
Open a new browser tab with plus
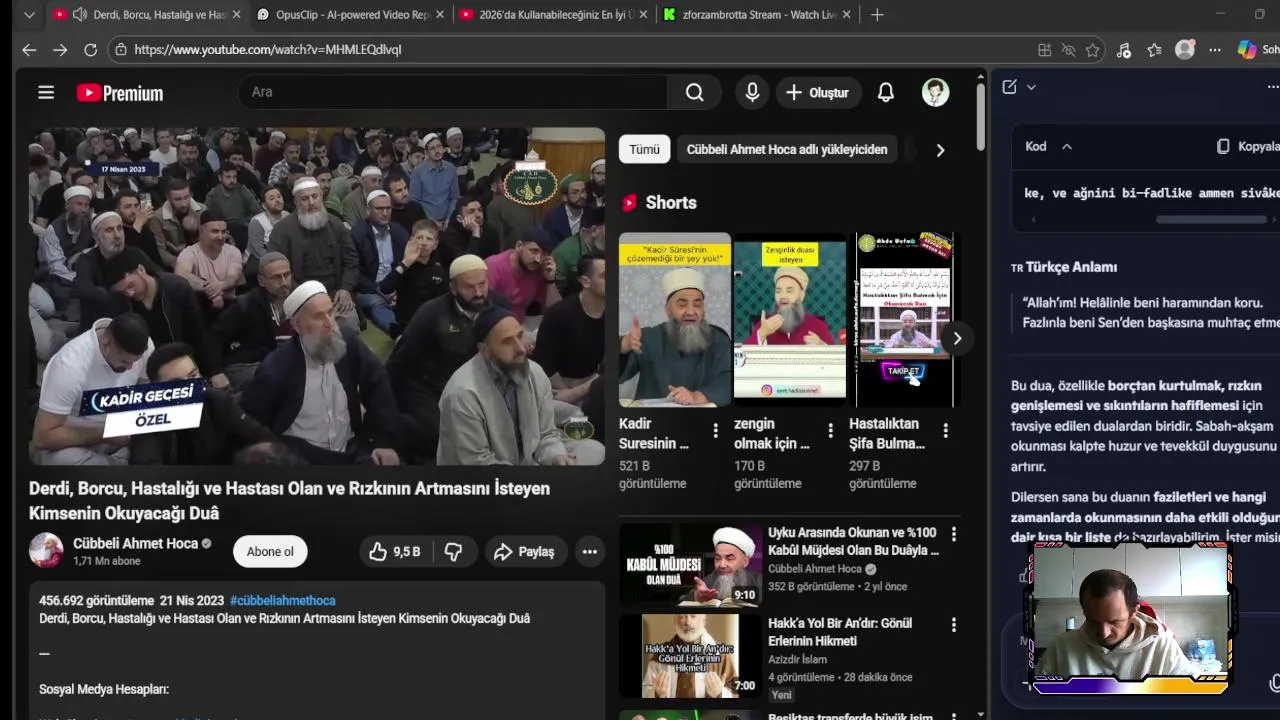[877, 15]
